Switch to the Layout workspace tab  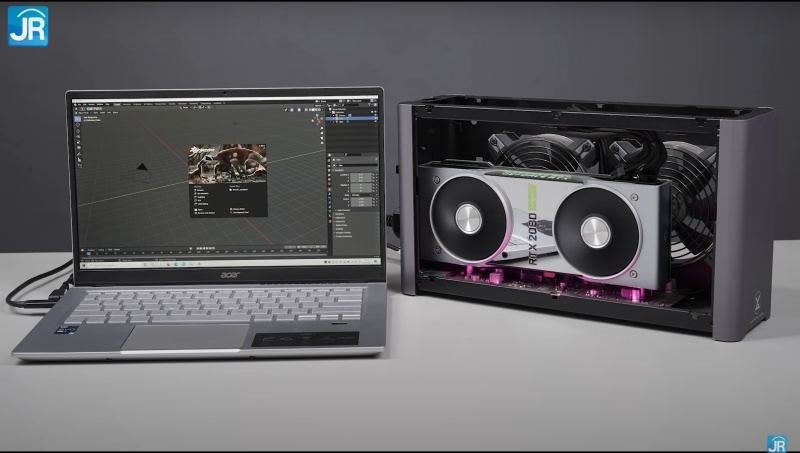(117, 105)
